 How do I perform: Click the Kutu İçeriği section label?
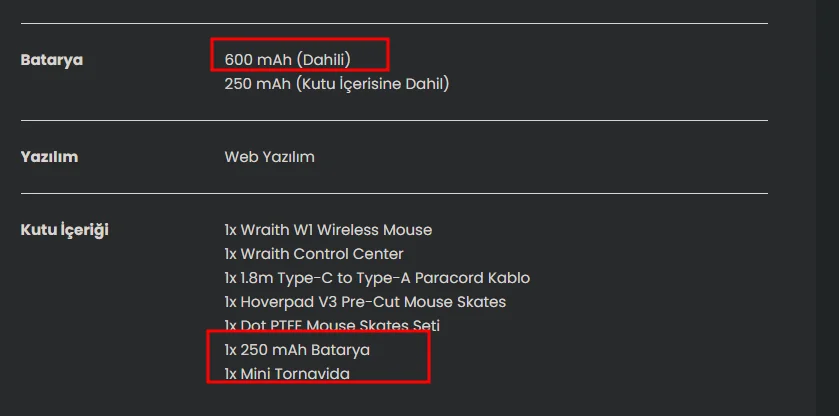pyautogui.click(x=65, y=230)
